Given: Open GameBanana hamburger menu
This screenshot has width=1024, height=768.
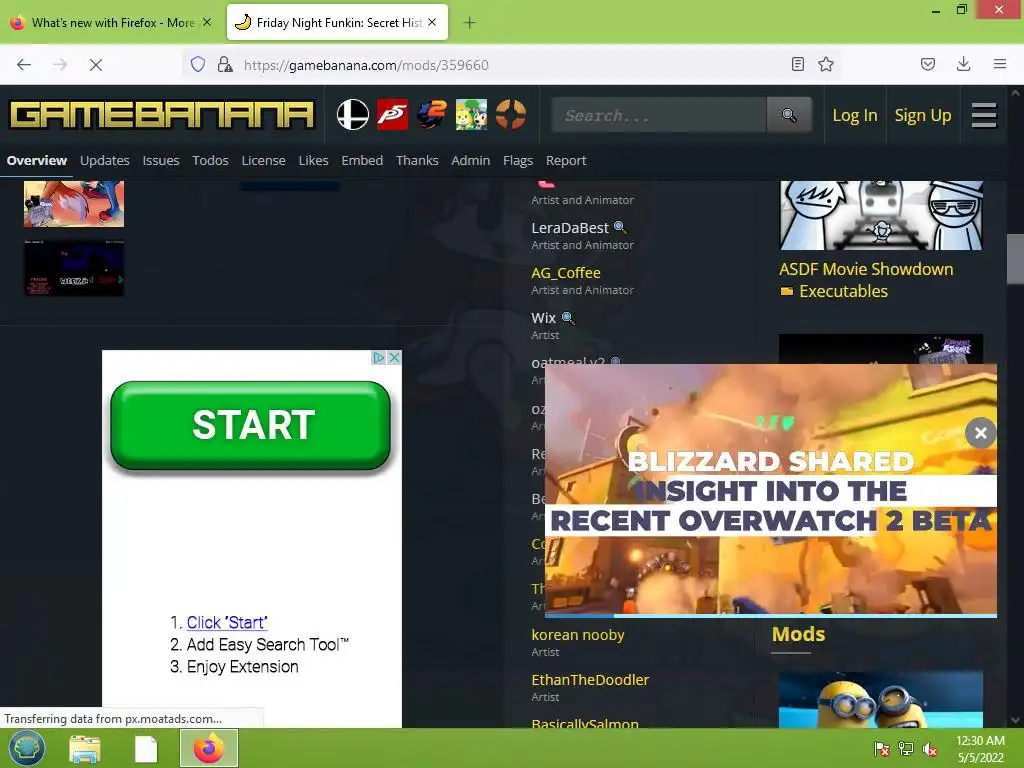Looking at the screenshot, I should 984,116.
